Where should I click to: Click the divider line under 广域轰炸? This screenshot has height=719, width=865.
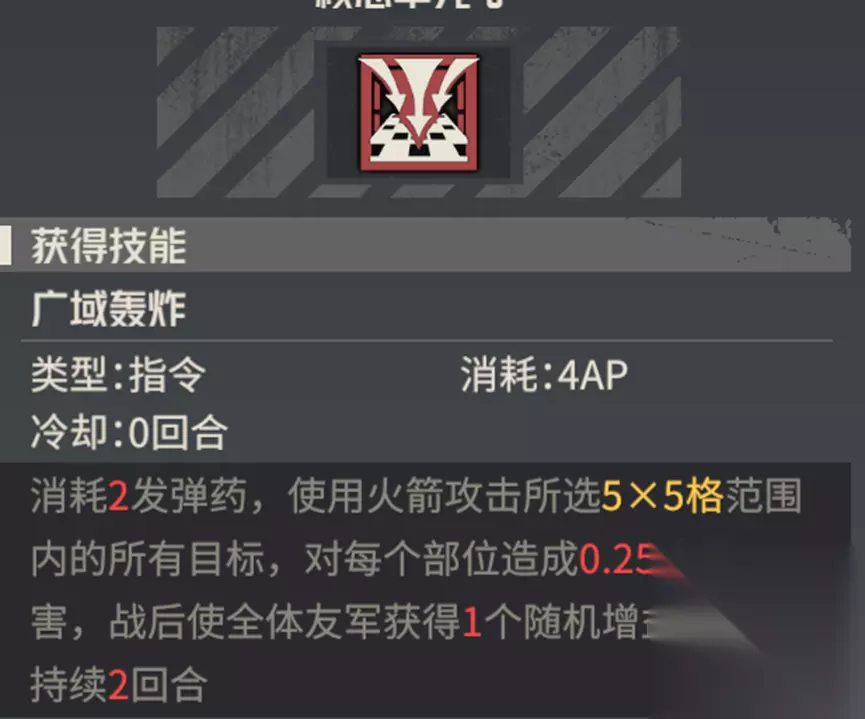(426, 341)
